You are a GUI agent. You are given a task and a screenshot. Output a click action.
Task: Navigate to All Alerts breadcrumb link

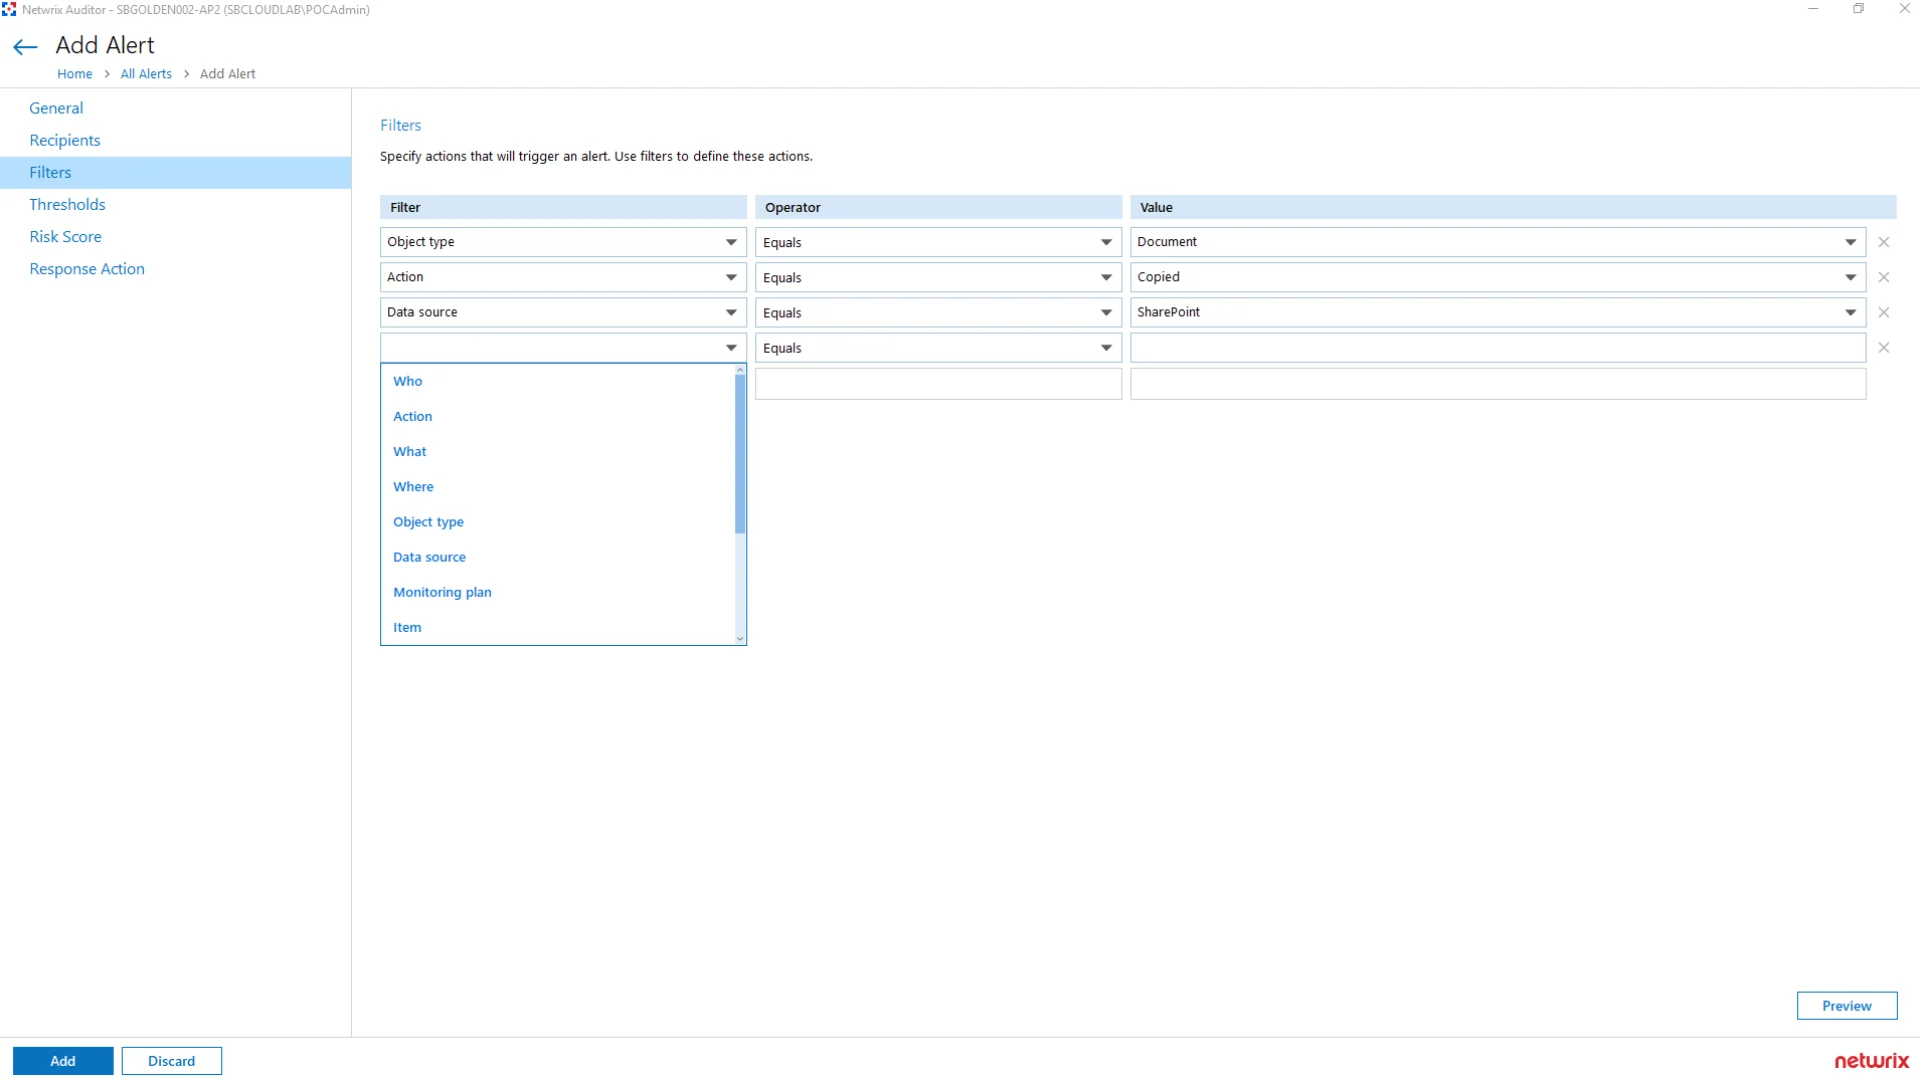146,74
